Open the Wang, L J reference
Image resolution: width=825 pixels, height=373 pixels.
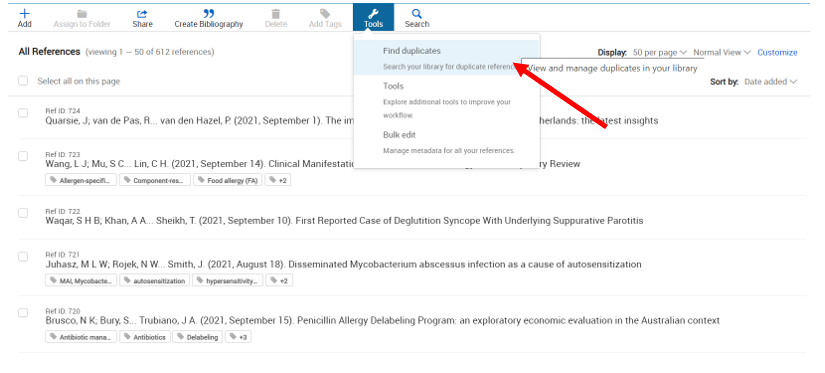pyautogui.click(x=313, y=164)
